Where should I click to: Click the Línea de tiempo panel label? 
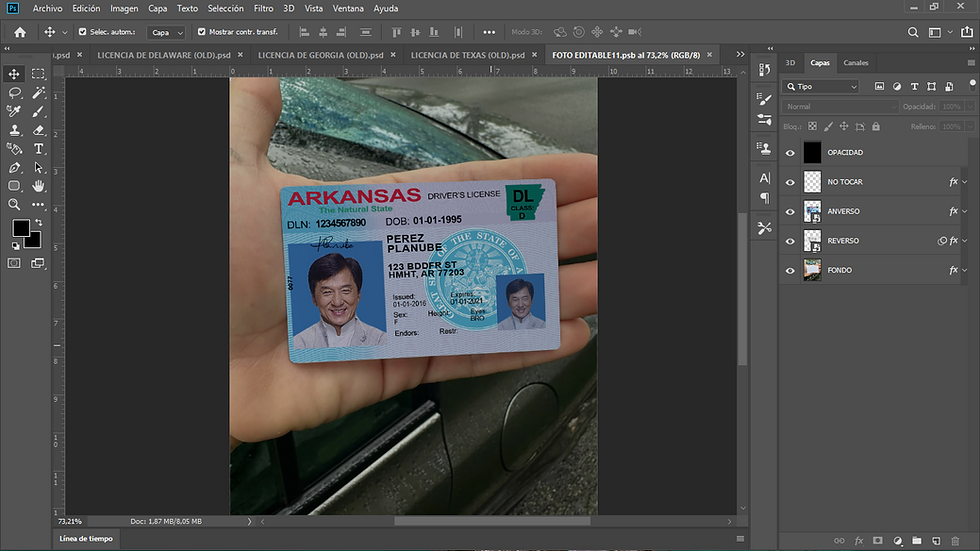[87, 539]
